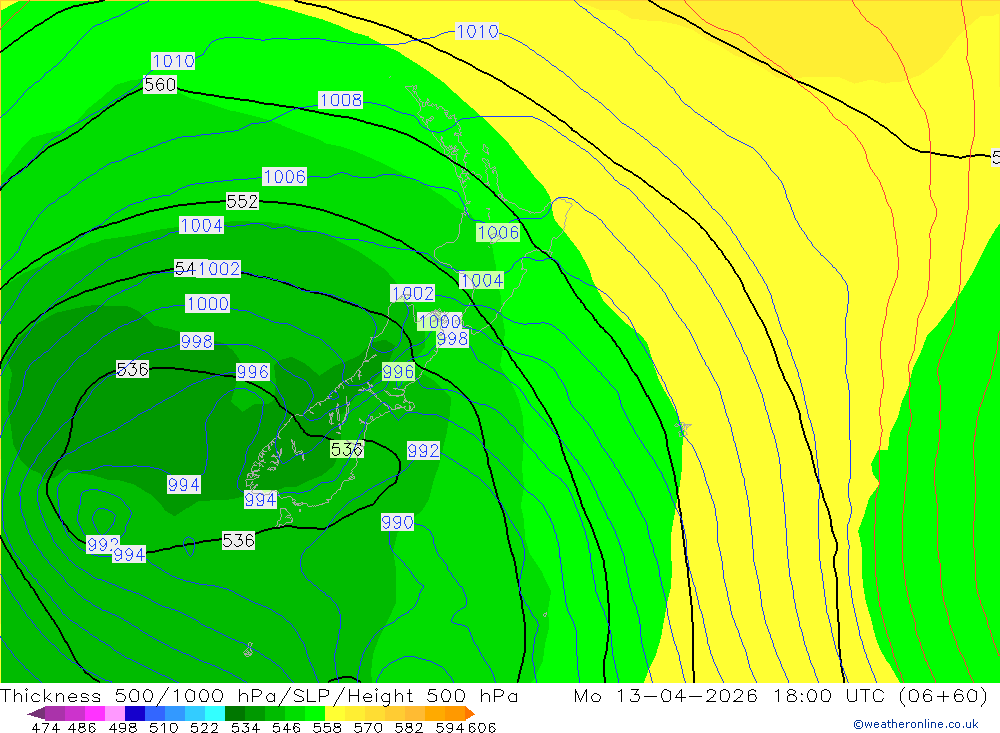Click the '992' label east of South Island
The height and width of the screenshot is (733, 1000).
tap(423, 450)
